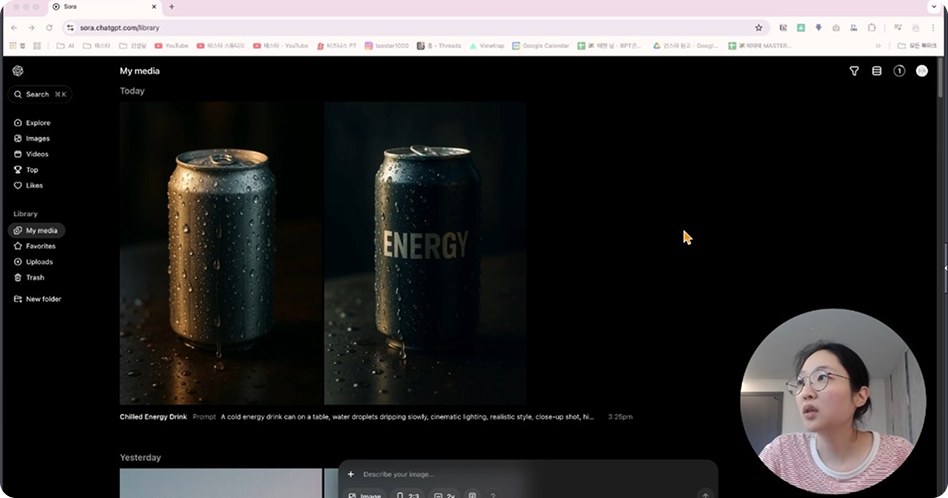
Task: Click plus icon to attach media
Action: (351, 474)
